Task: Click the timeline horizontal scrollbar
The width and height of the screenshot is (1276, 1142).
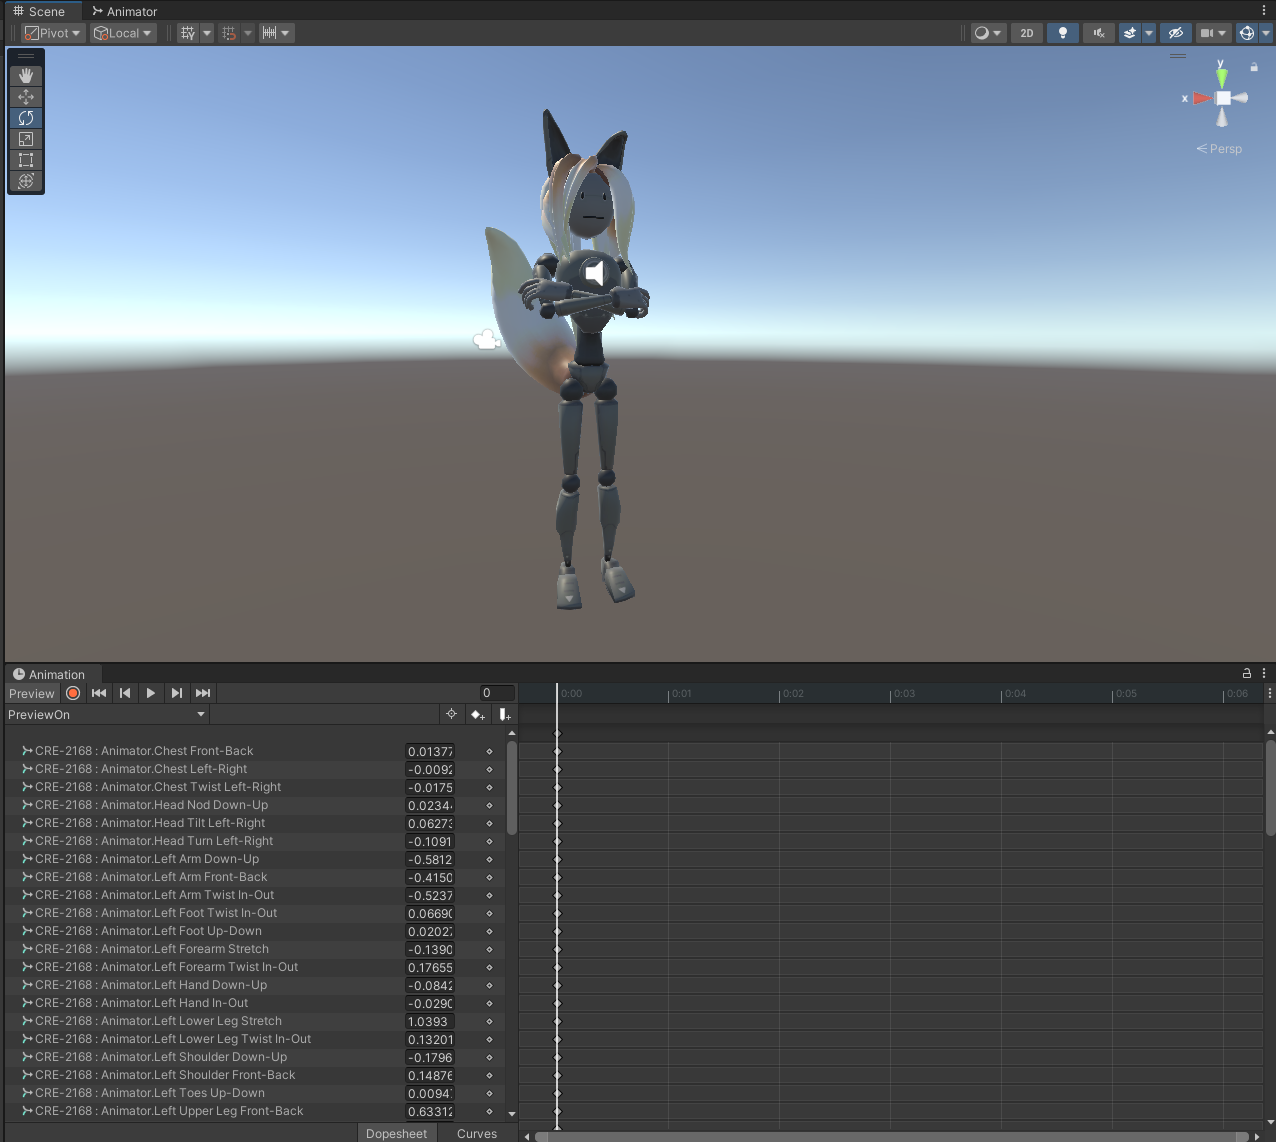Action: (891, 1136)
